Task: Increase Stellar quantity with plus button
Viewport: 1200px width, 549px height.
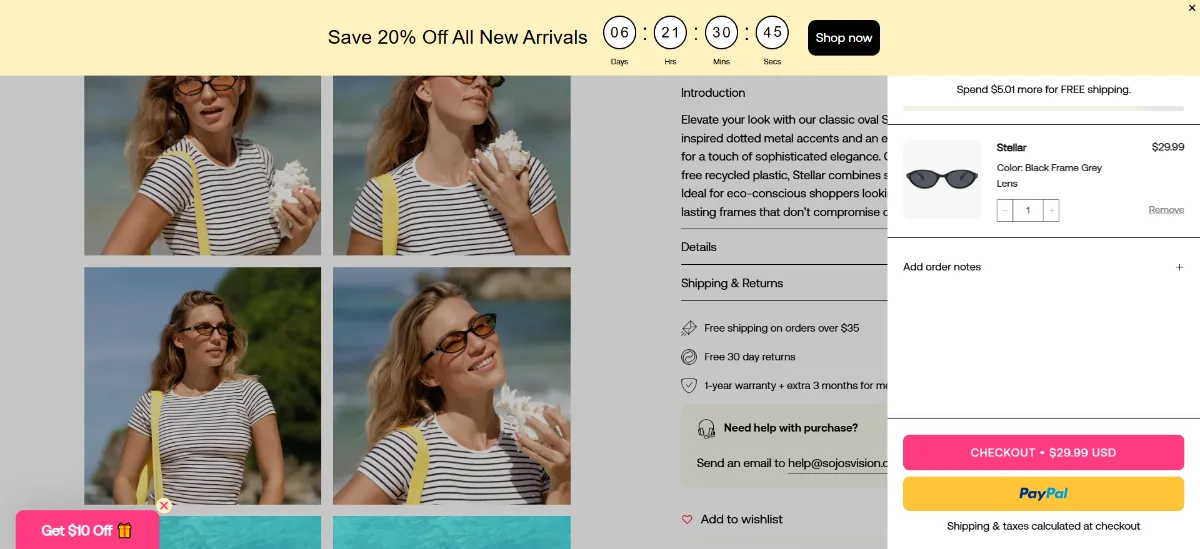Action: pyautogui.click(x=1051, y=210)
